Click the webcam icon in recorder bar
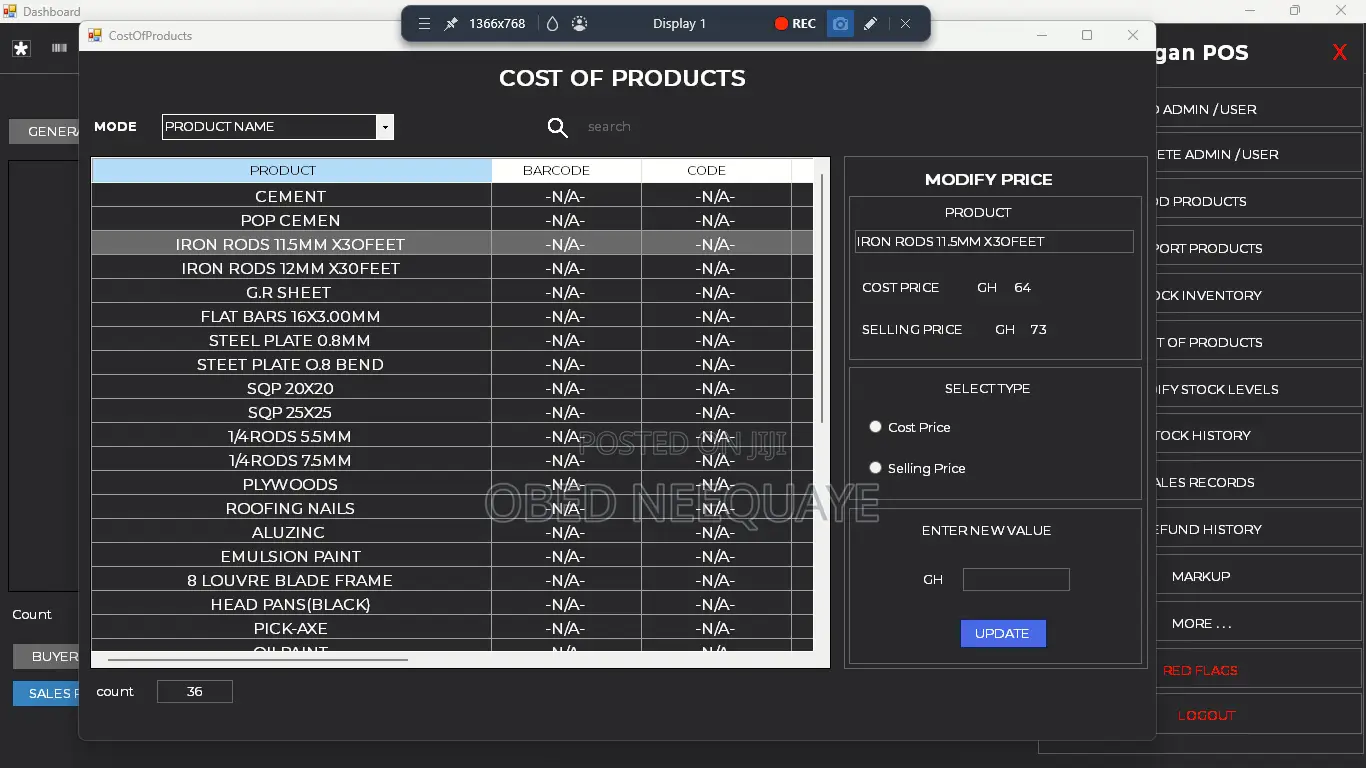Screen dimensions: 1366x768 580,24
